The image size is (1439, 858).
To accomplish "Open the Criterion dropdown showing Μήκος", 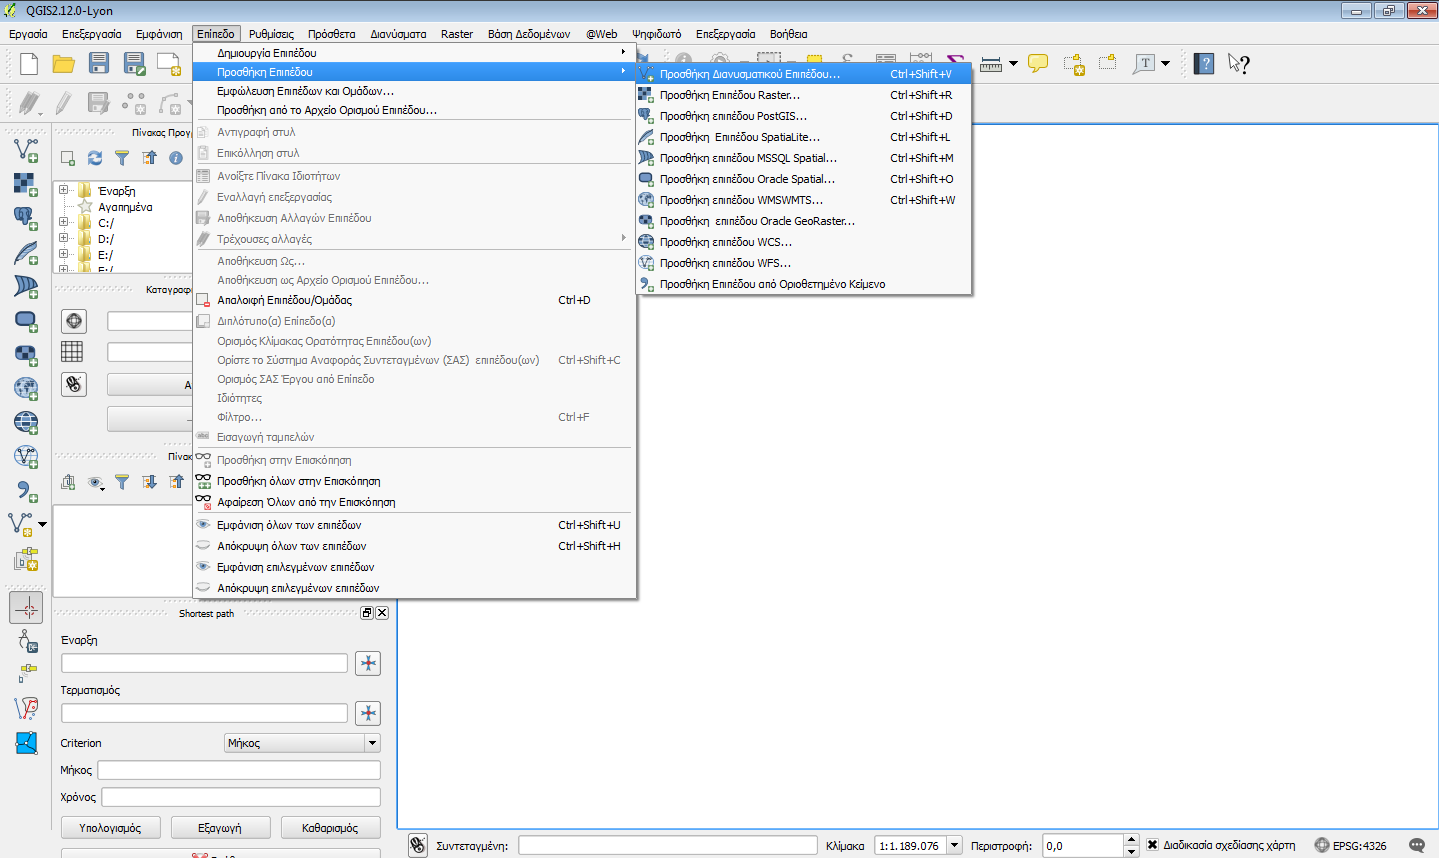I will 303,743.
